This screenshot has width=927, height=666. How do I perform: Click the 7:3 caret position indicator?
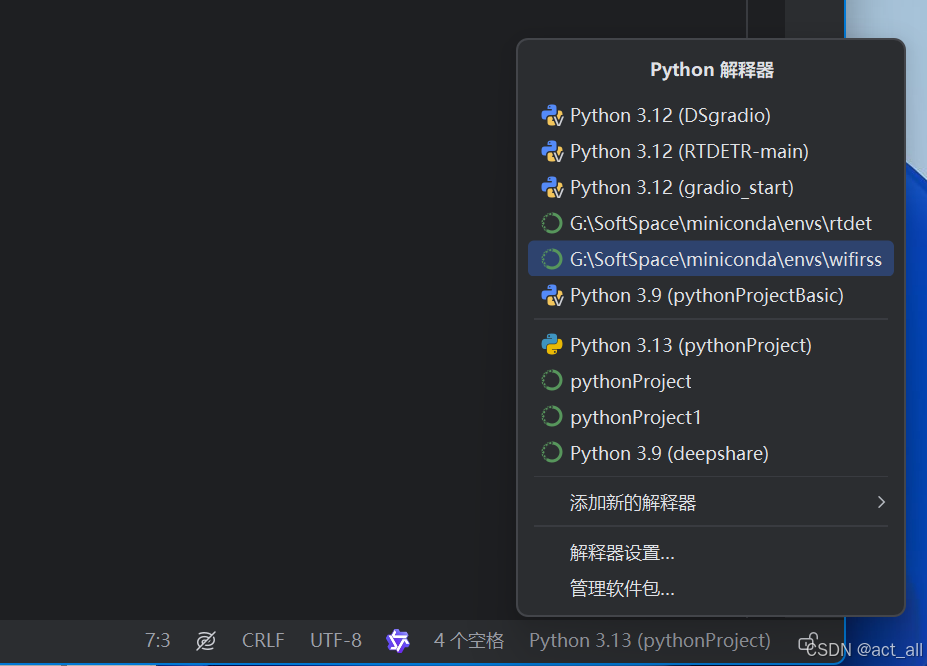click(157, 640)
